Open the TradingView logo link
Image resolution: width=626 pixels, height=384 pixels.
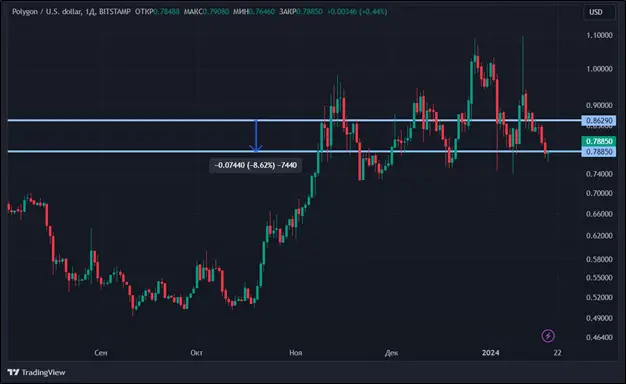tap(36, 372)
